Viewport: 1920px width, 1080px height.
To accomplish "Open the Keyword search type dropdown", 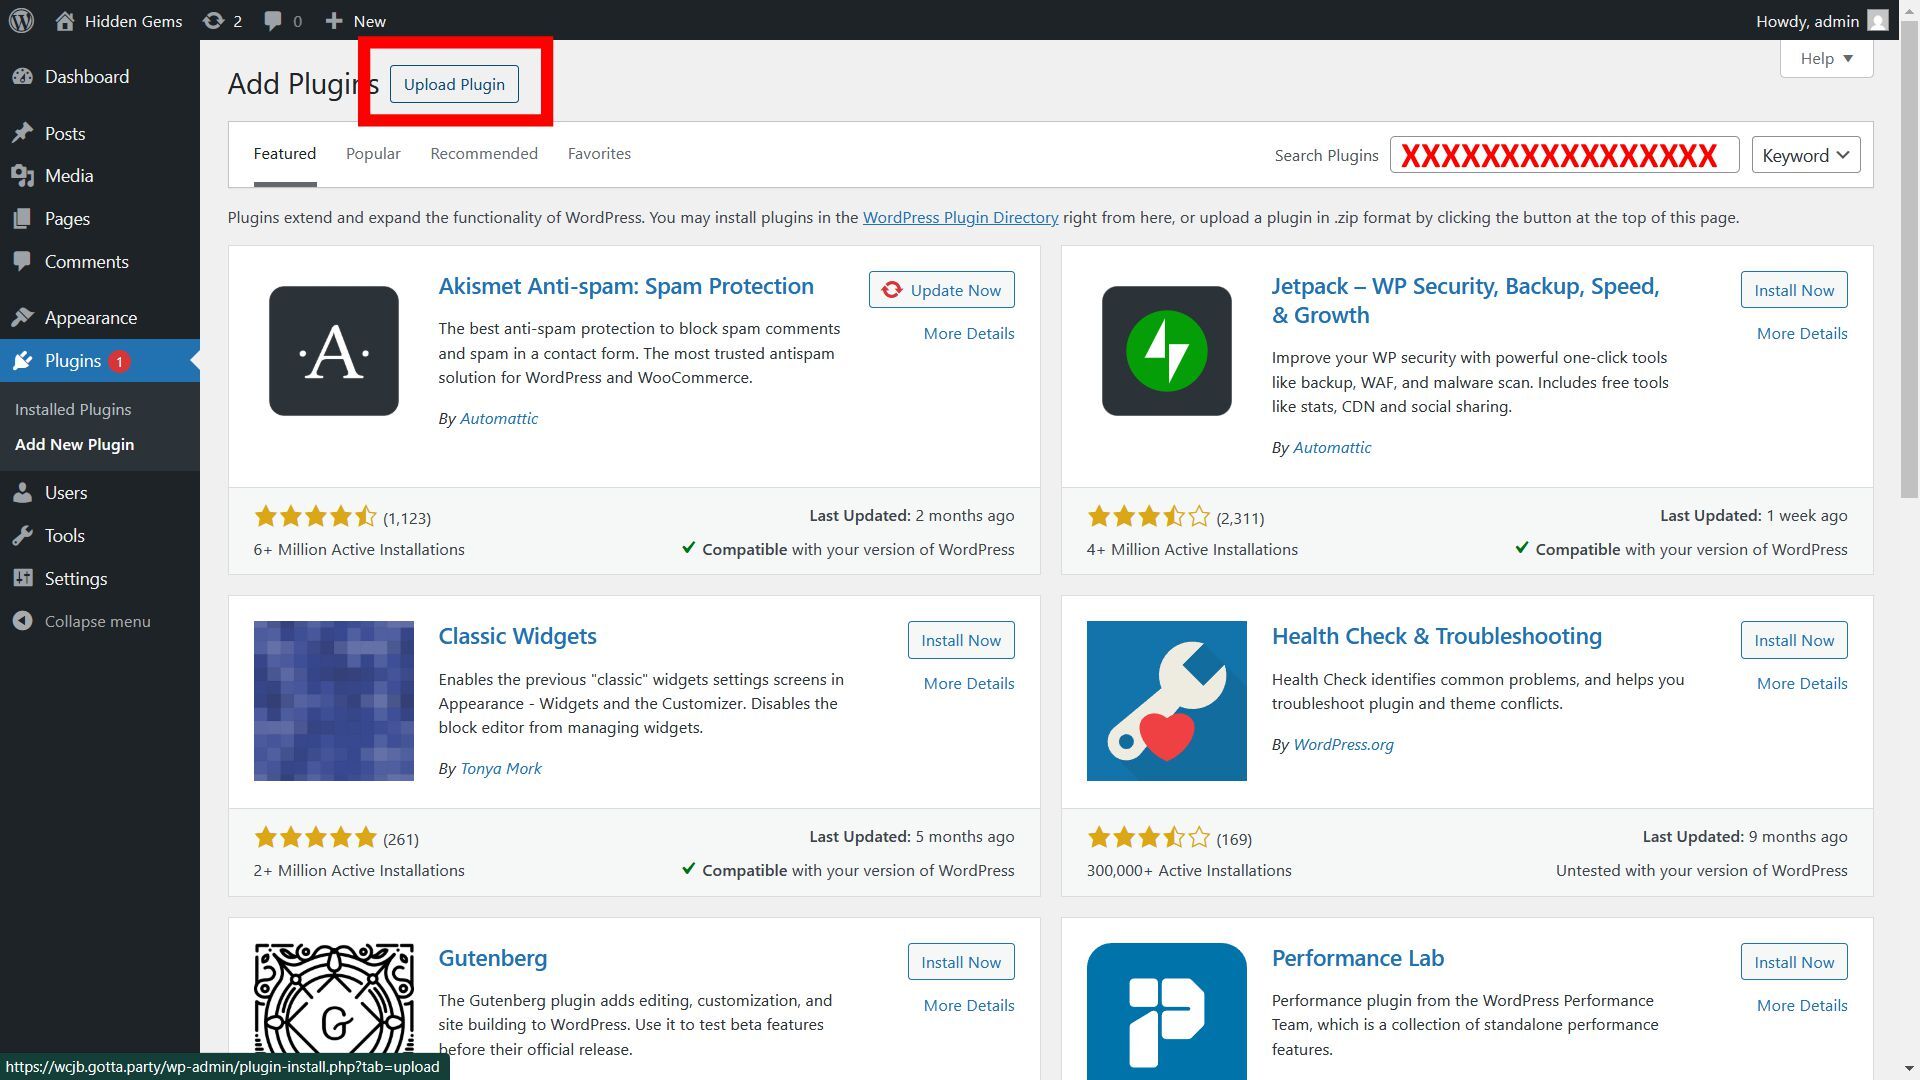I will pos(1805,155).
